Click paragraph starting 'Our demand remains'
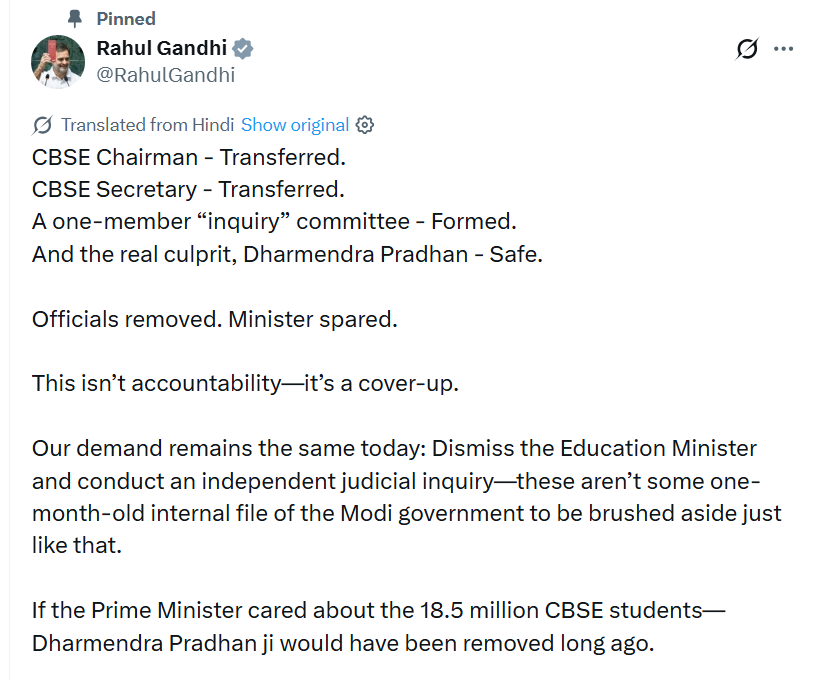 pos(406,497)
